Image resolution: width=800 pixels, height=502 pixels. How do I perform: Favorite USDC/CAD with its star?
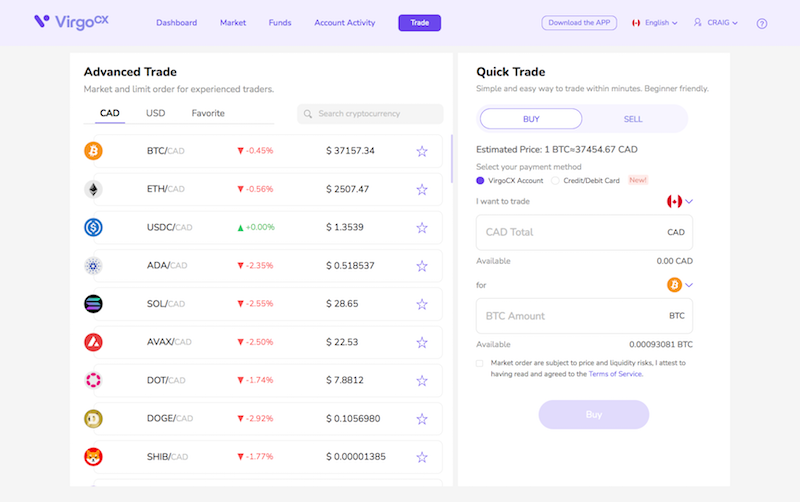(422, 228)
